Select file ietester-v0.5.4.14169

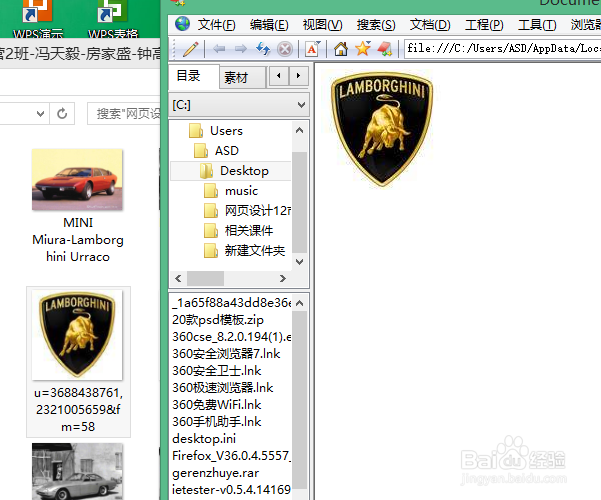[x=231, y=490]
